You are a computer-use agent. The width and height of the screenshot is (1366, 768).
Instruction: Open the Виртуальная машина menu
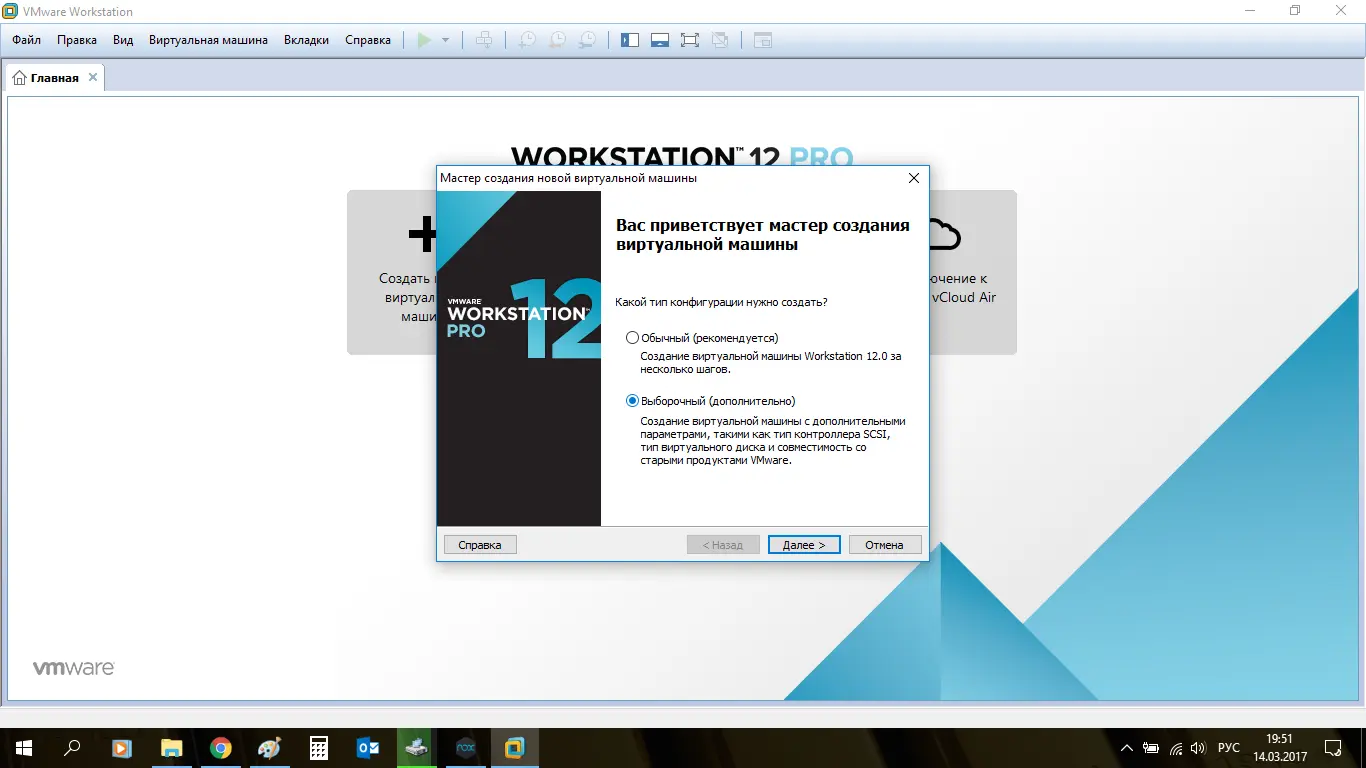pyautogui.click(x=208, y=40)
